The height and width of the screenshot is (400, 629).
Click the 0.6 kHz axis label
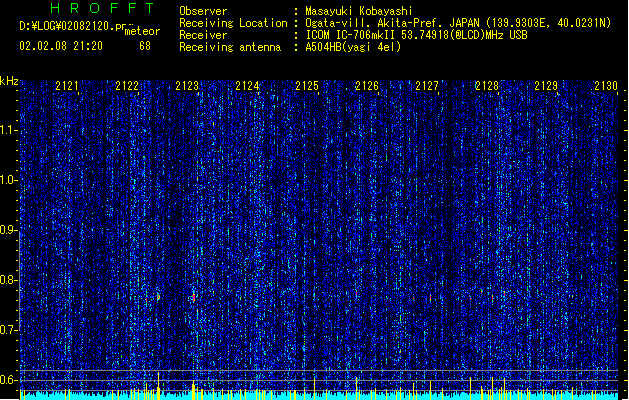coord(8,380)
